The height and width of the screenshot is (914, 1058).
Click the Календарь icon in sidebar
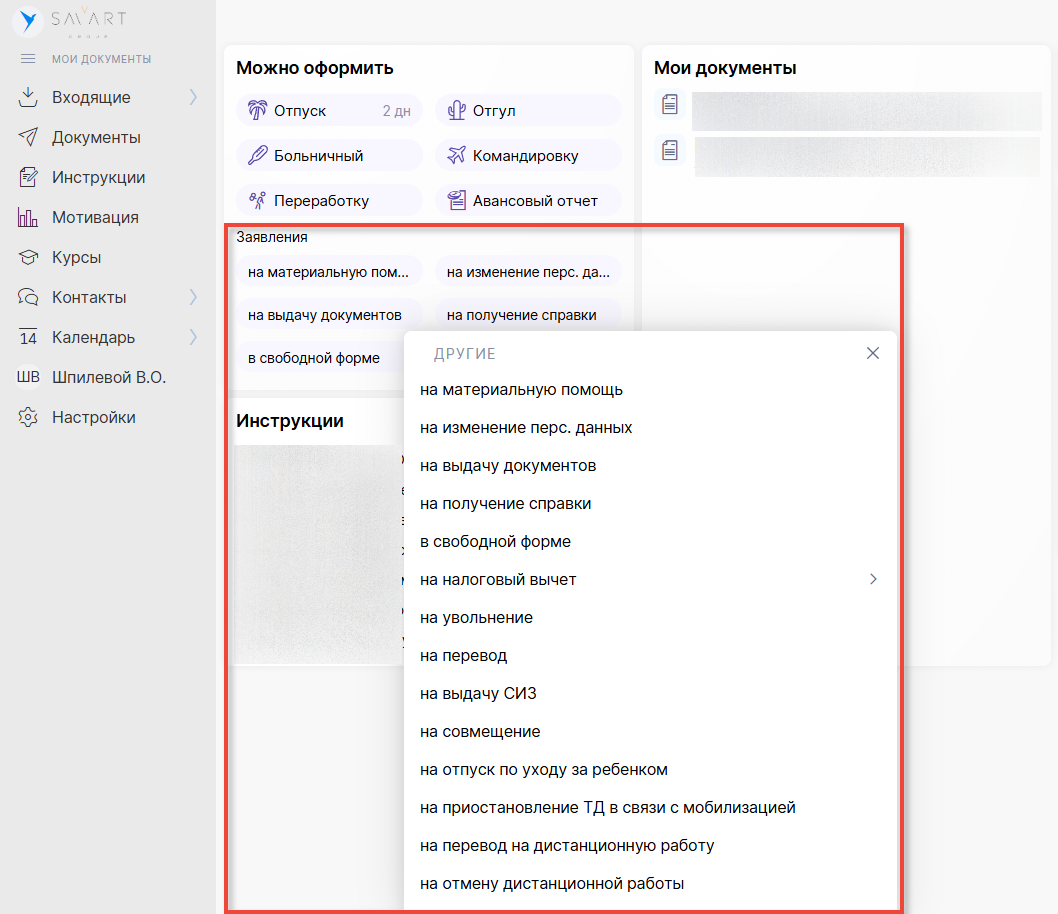28,337
